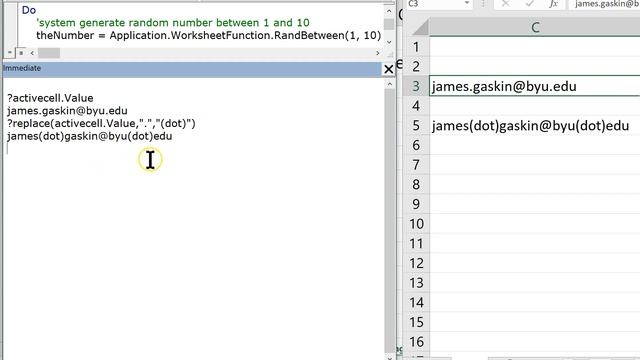The height and width of the screenshot is (360, 640).
Task: Select row 4 header
Action: point(416,106)
